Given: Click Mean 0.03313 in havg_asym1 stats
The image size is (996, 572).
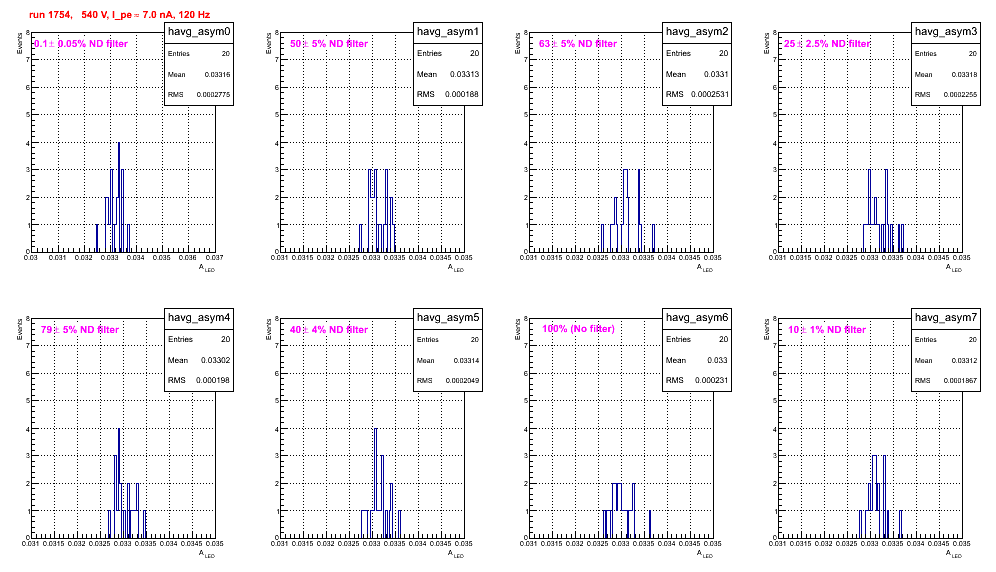Looking at the screenshot, I should [448, 74].
